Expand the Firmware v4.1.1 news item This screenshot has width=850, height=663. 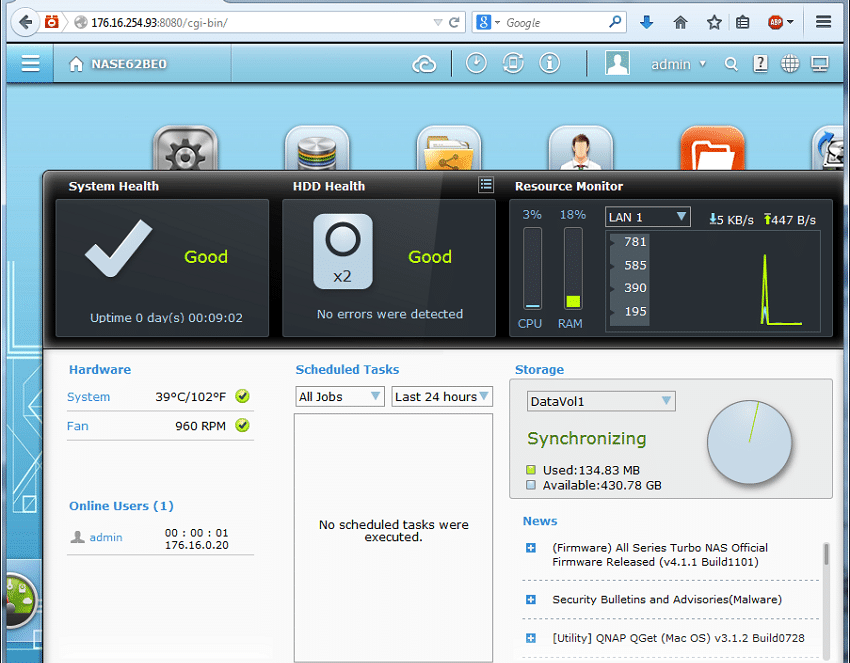tap(531, 548)
